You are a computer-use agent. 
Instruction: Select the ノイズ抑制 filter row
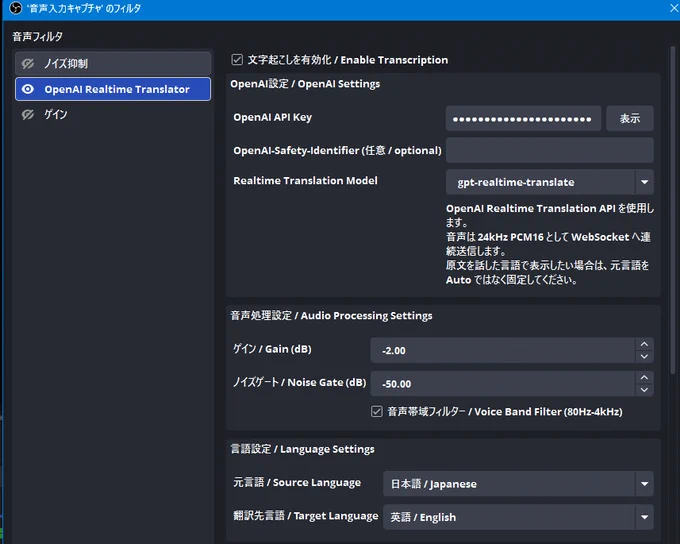click(113, 64)
